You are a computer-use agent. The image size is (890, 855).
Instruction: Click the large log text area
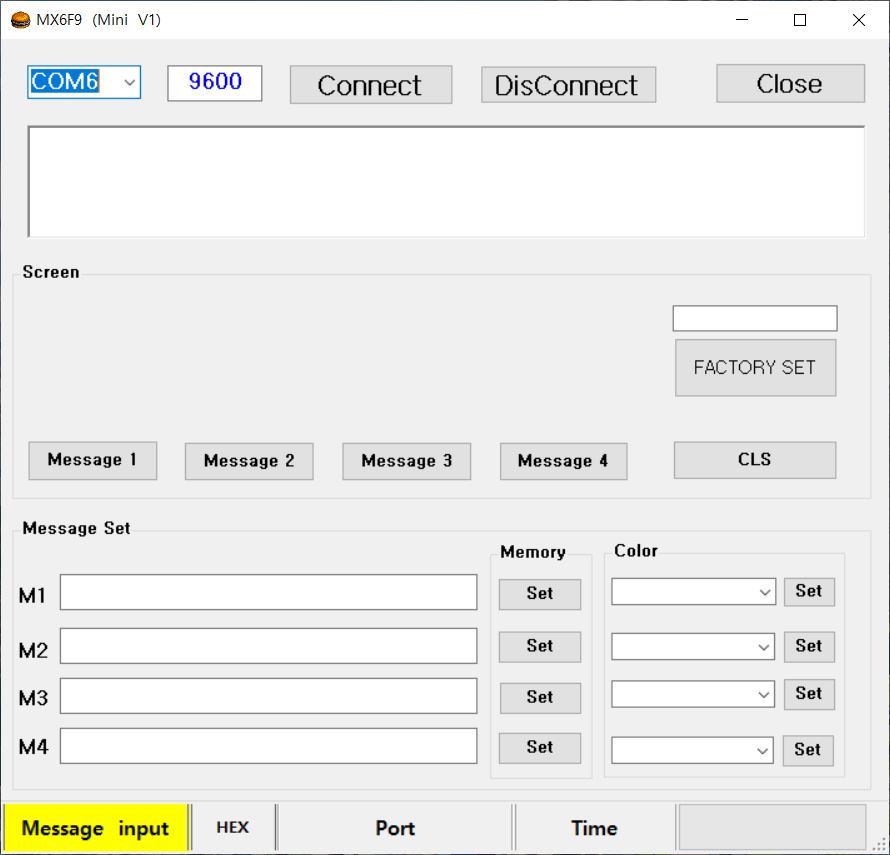446,182
